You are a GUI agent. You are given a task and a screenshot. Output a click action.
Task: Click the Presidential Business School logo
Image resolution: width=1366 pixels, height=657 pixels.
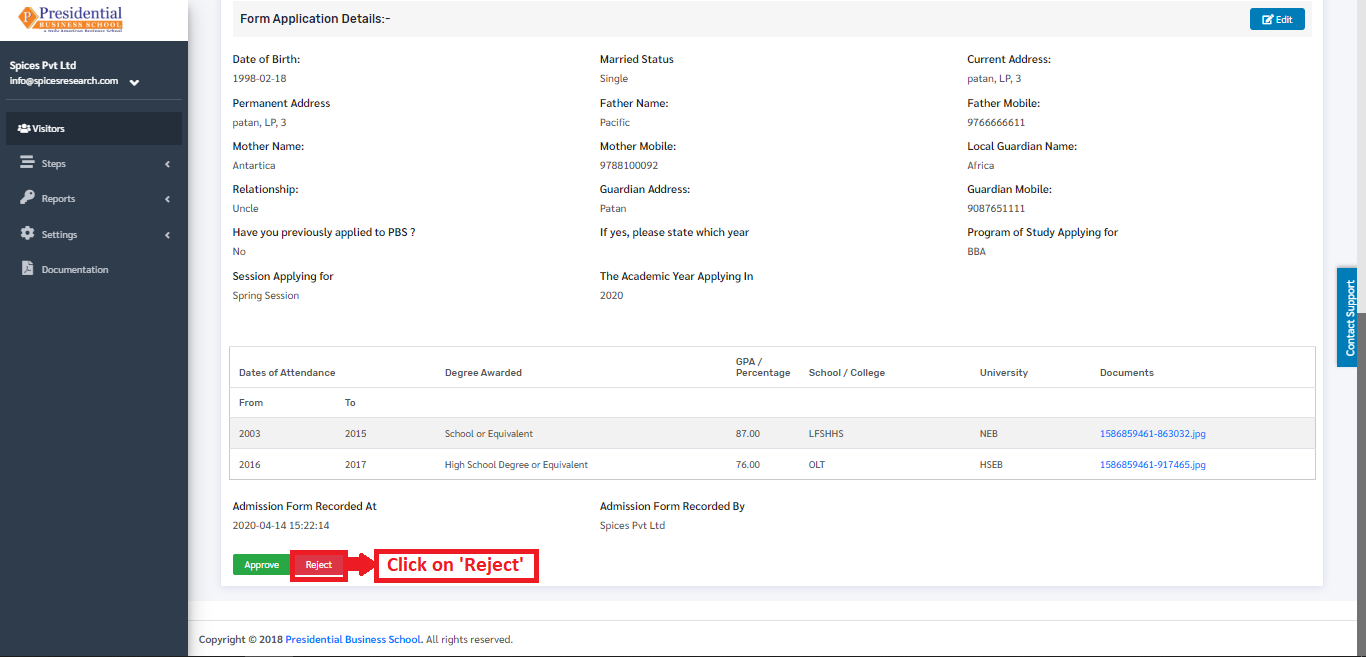71,19
